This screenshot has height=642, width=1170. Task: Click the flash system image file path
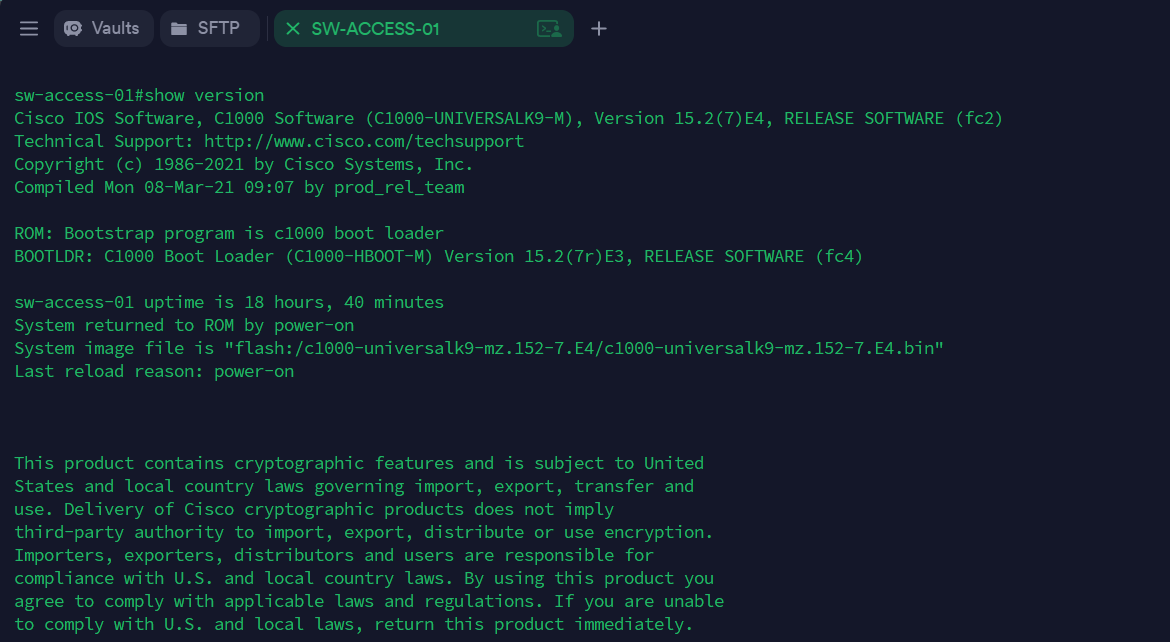click(584, 348)
